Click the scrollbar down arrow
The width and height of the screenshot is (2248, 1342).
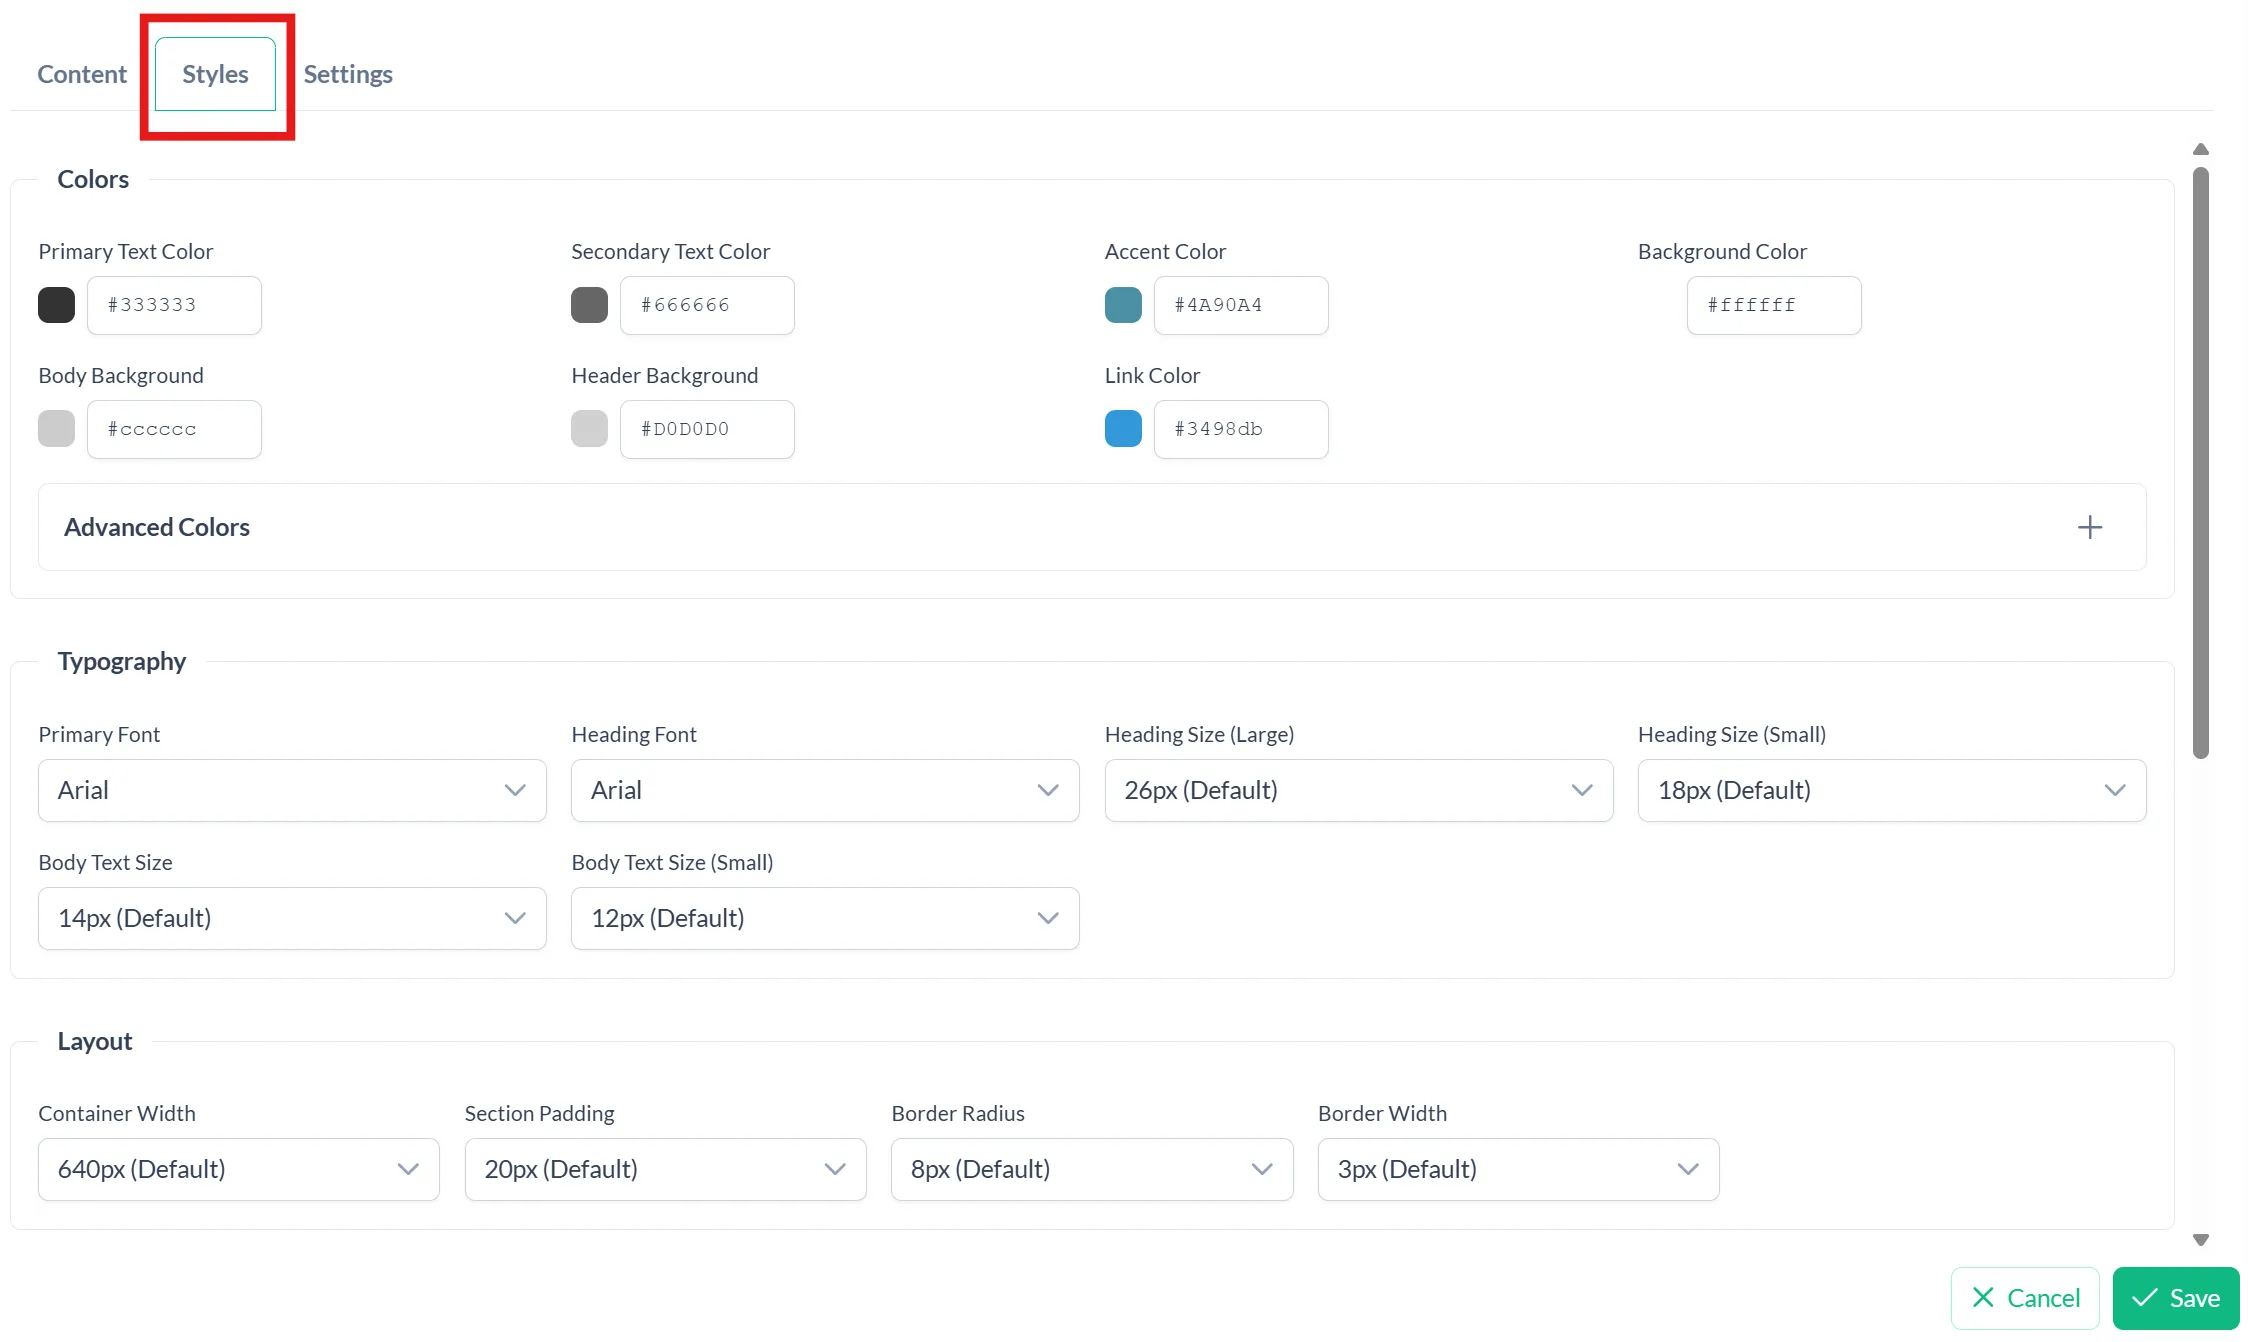click(x=2201, y=1240)
